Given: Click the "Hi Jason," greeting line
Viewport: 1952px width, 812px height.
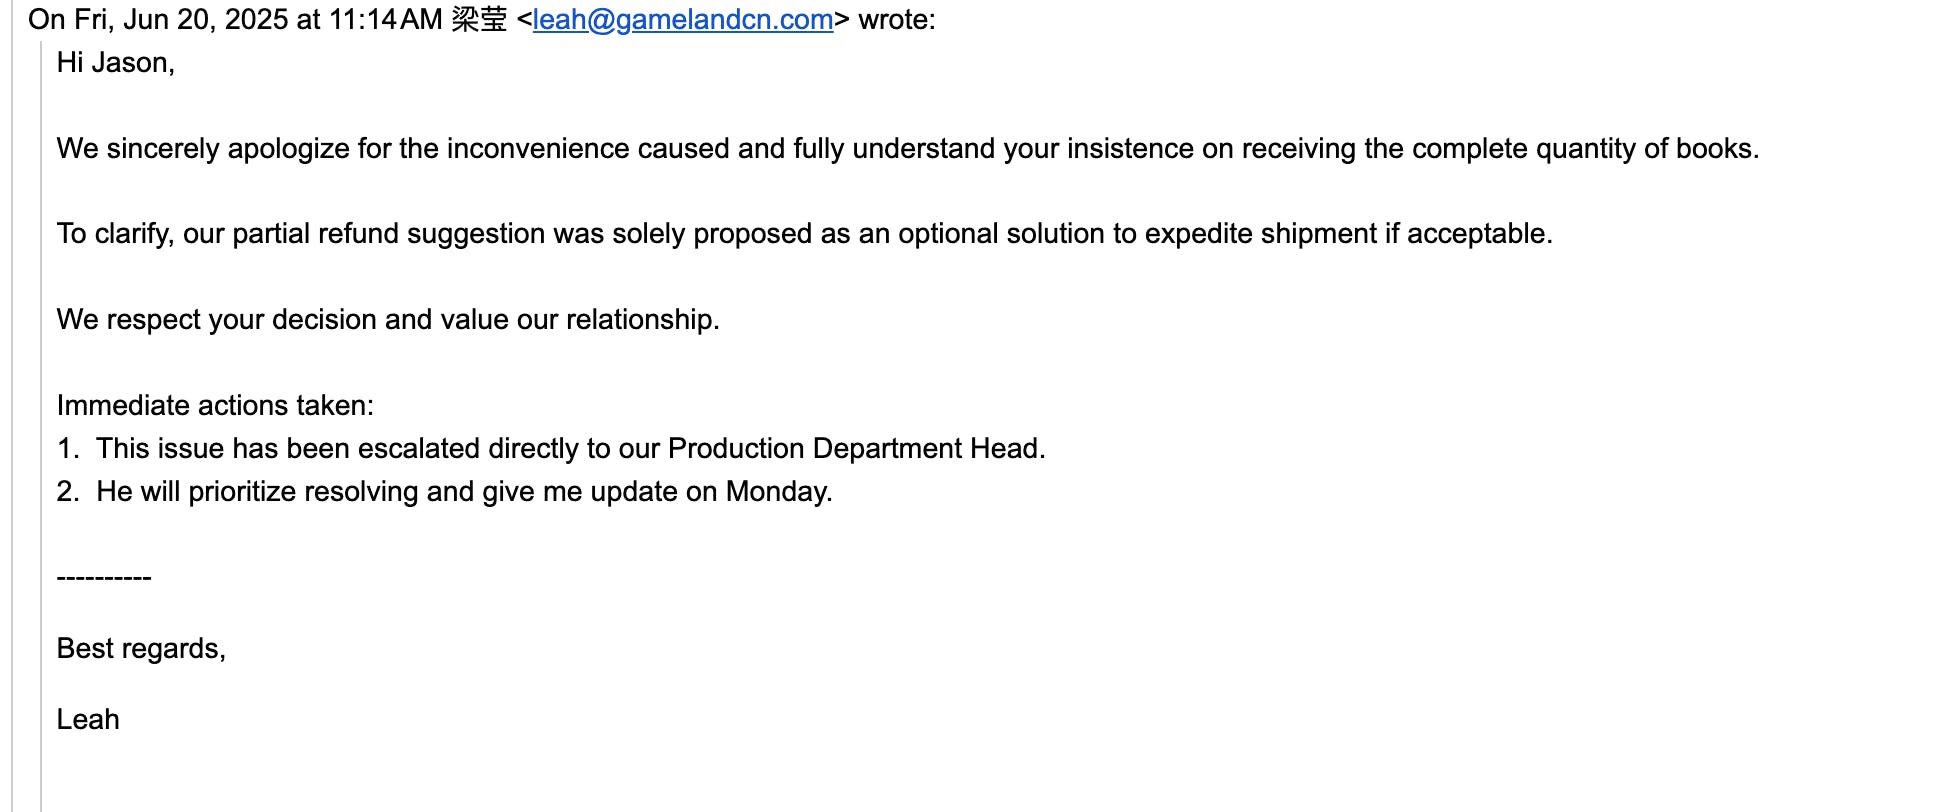Looking at the screenshot, I should click(115, 63).
